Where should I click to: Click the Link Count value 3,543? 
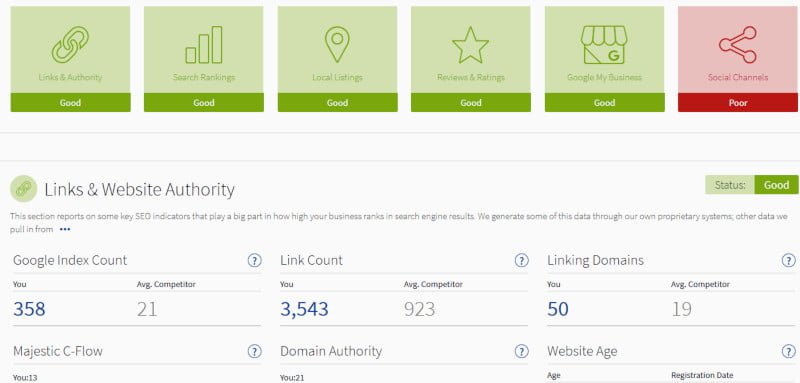(x=304, y=309)
